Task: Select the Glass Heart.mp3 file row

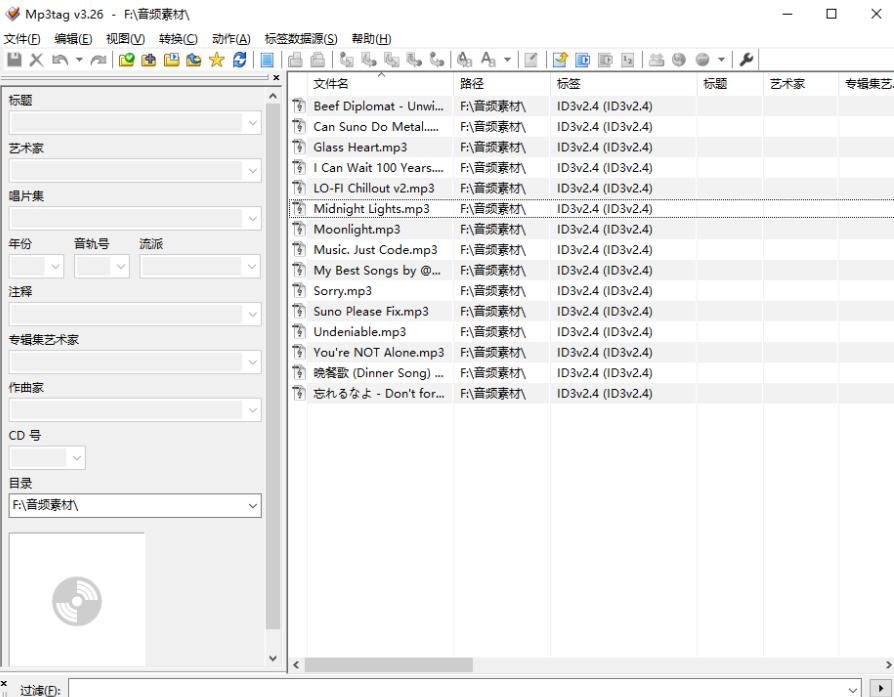Action: pos(591,147)
